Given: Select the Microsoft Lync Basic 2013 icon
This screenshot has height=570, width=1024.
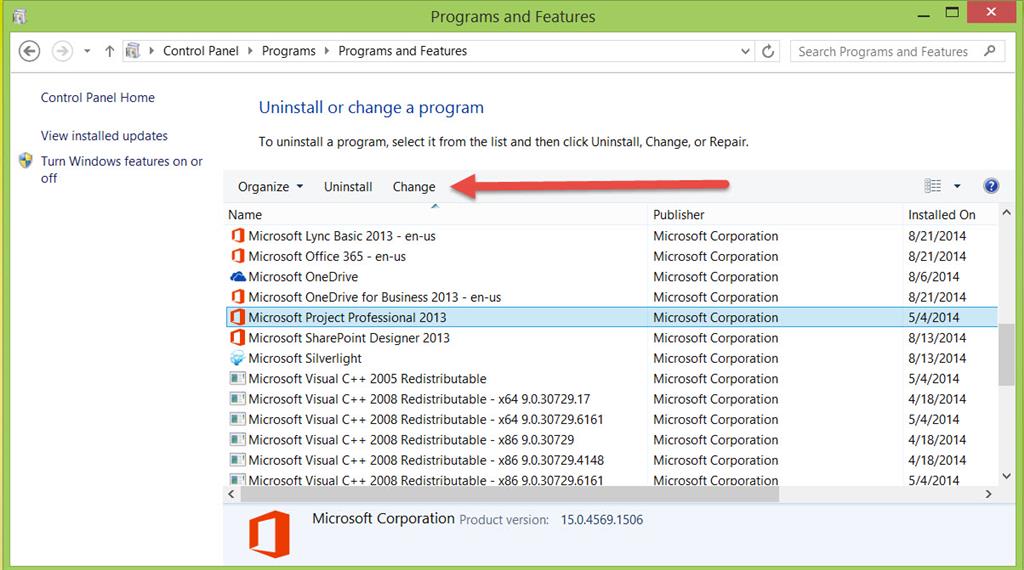Looking at the screenshot, I should click(238, 236).
